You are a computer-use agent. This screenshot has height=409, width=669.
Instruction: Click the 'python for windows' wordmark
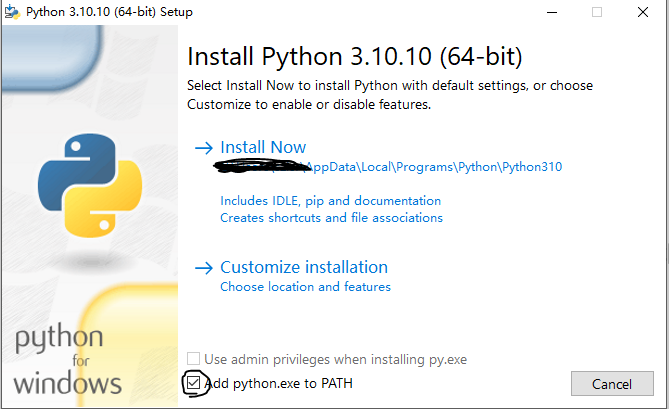(x=68, y=360)
